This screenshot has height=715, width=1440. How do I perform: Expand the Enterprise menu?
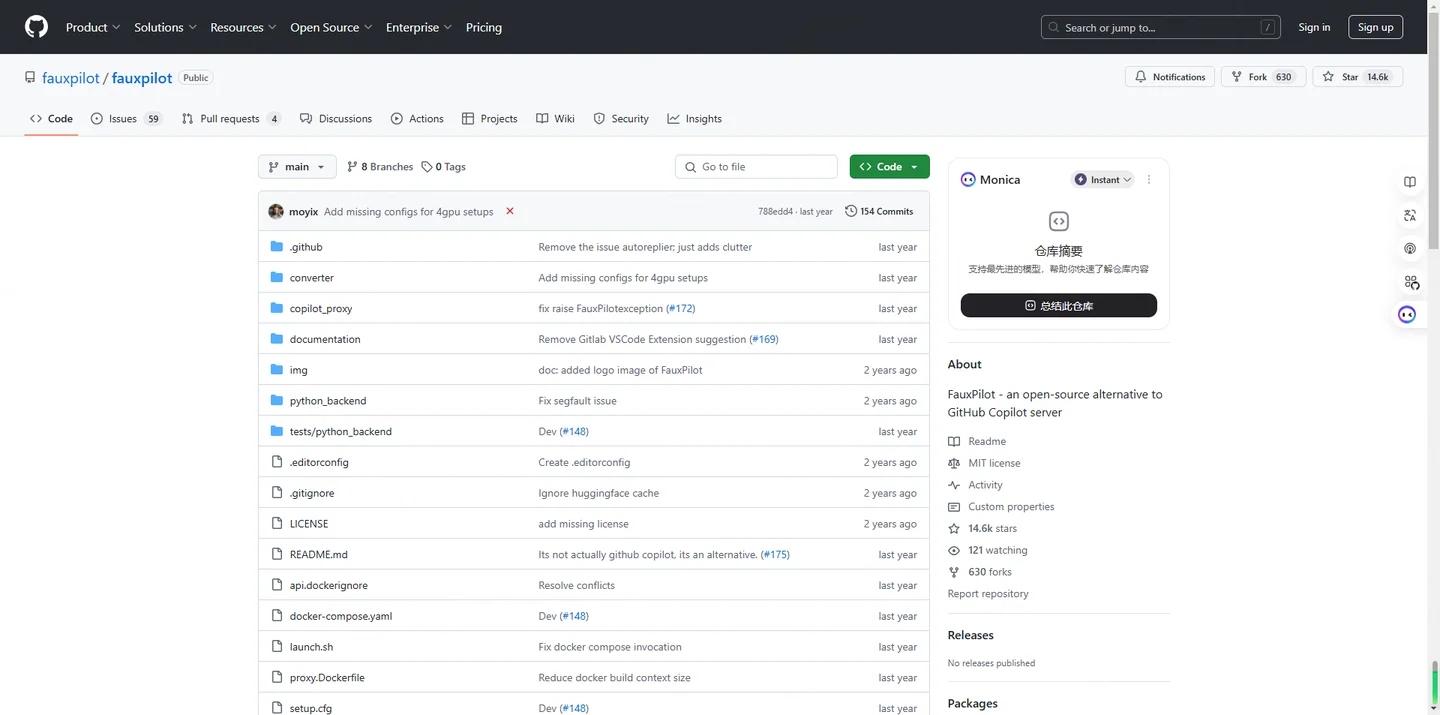tap(419, 27)
